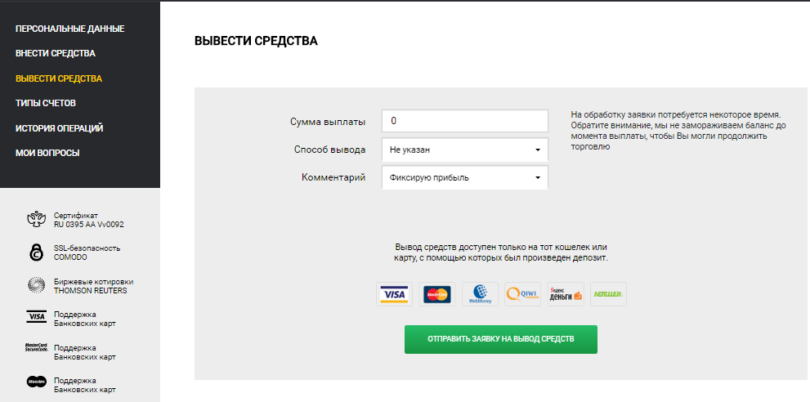Expand the Комментарий dropdown arrow
Viewport: 810px width, 402px height.
pos(538,178)
